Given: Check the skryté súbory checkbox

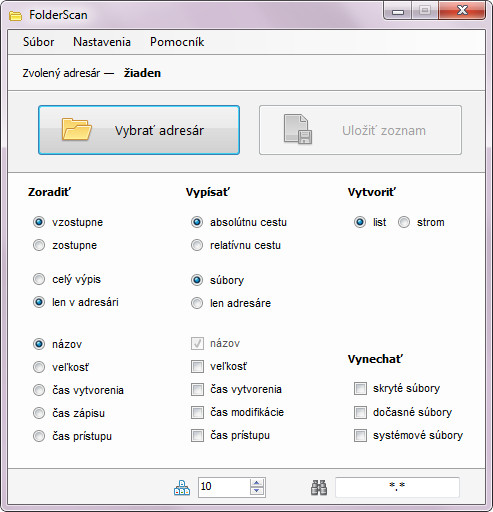Looking at the screenshot, I should click(x=360, y=388).
